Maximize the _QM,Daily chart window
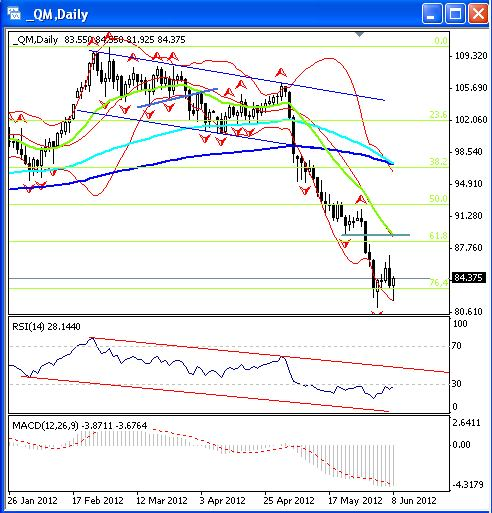Screen dimensions: 492x513 (x=455, y=14)
